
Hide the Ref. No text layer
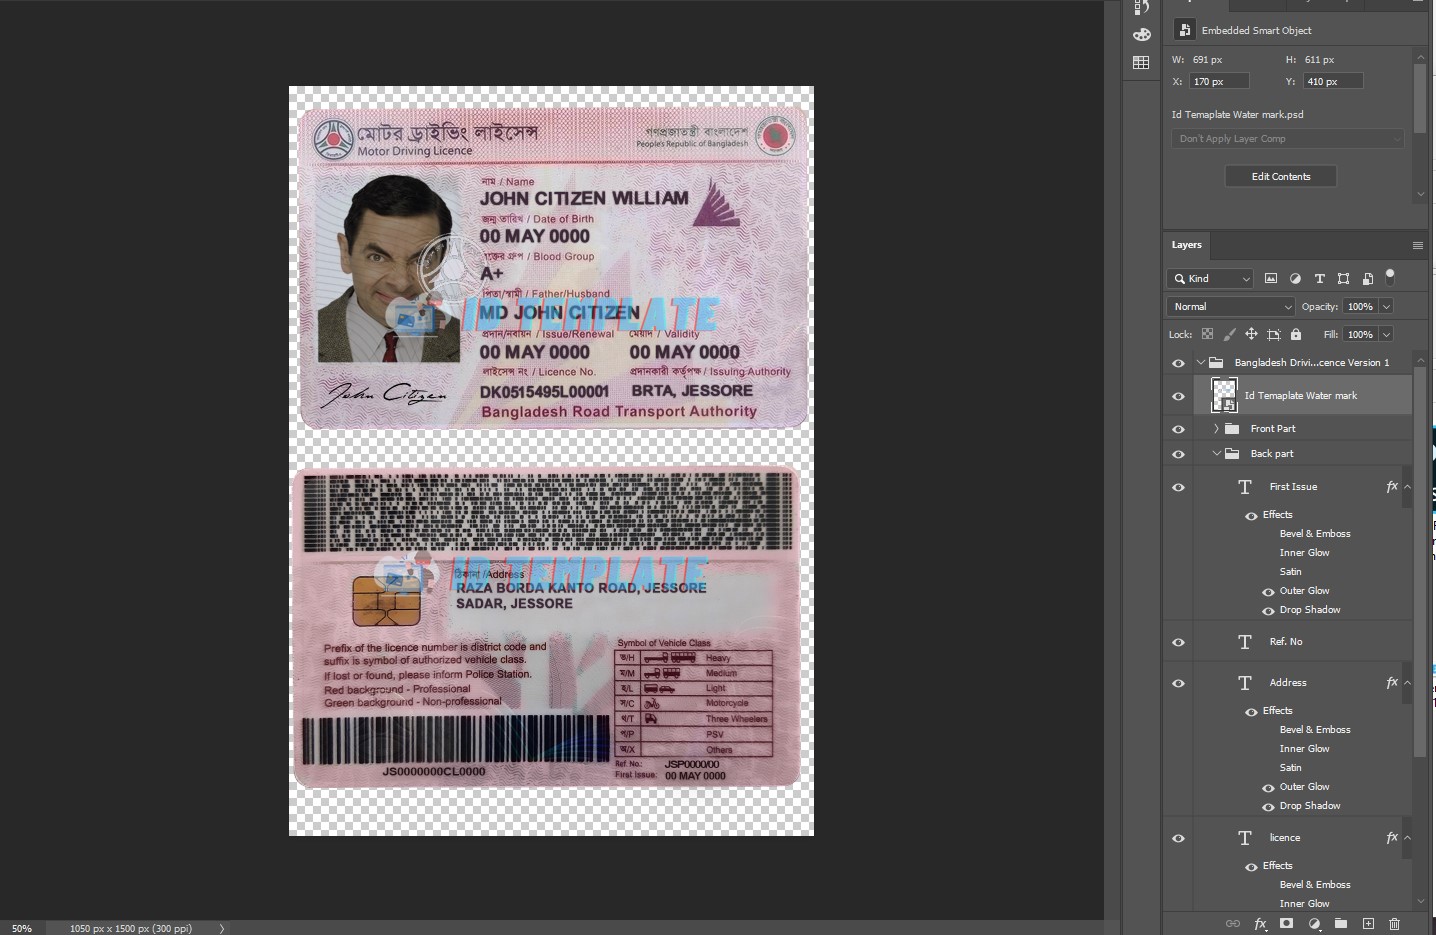click(1178, 642)
